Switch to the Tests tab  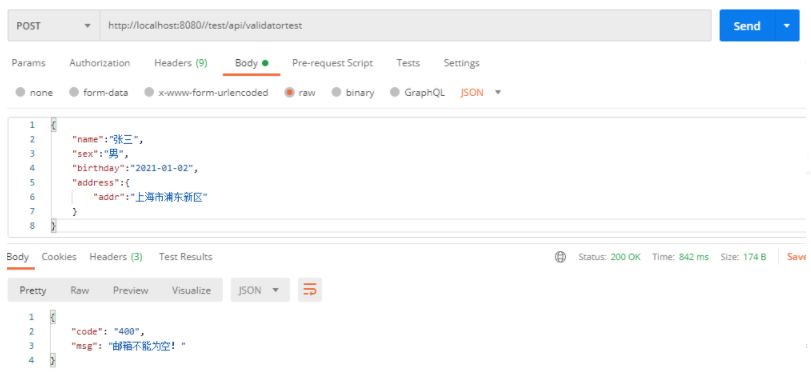click(408, 63)
